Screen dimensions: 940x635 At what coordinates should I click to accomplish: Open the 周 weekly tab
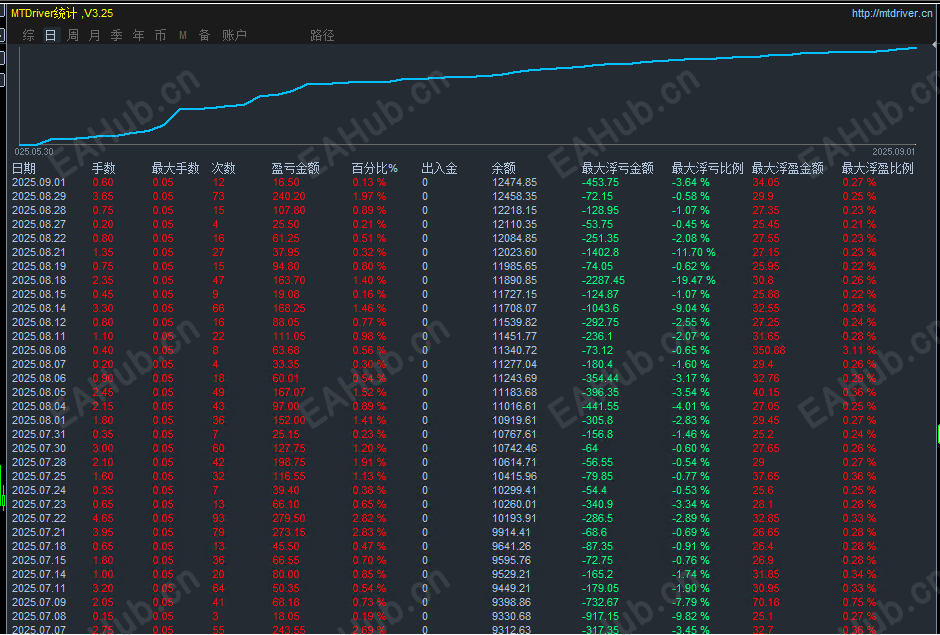[x=73, y=35]
